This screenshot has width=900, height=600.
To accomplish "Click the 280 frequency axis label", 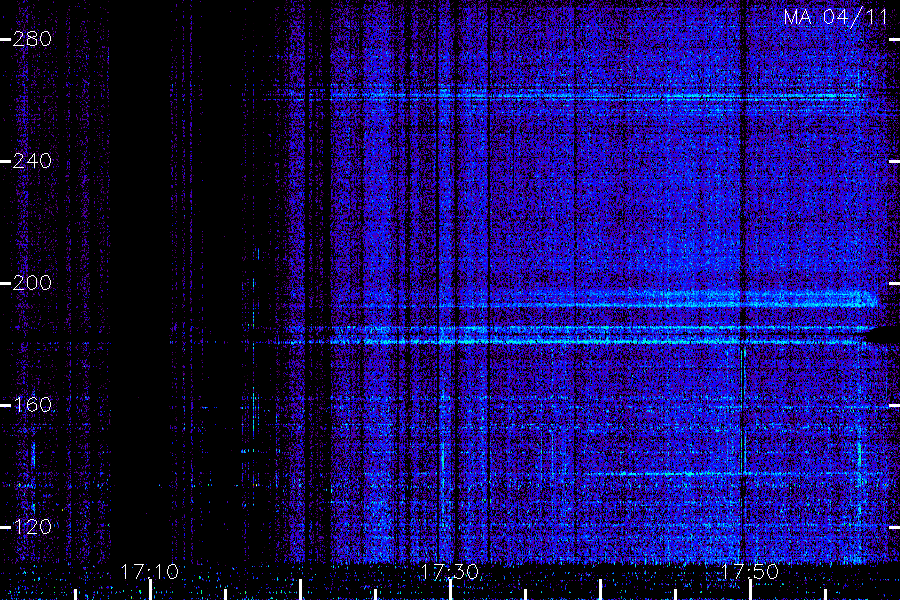I will (32, 39).
